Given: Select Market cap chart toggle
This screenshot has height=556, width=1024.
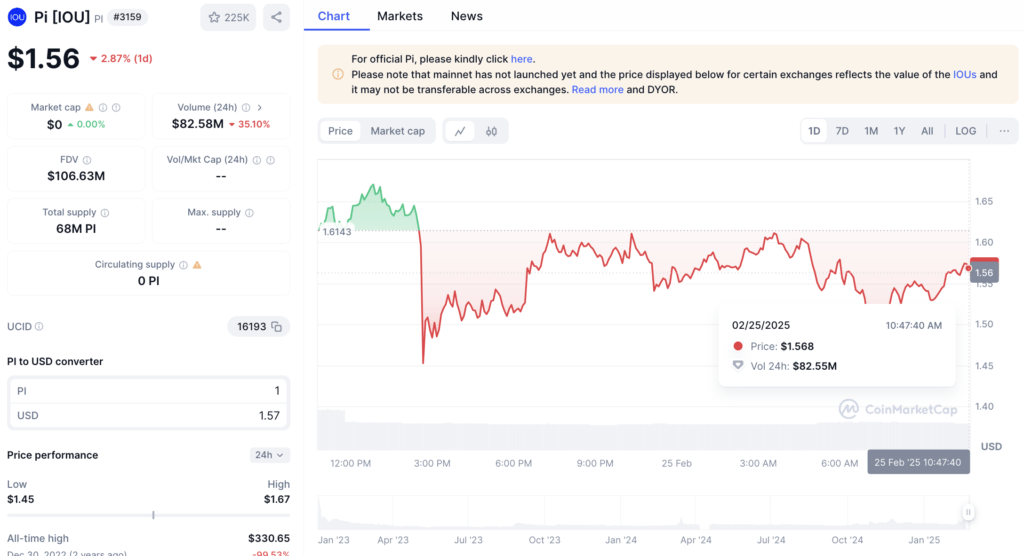Looking at the screenshot, I should 398,131.
